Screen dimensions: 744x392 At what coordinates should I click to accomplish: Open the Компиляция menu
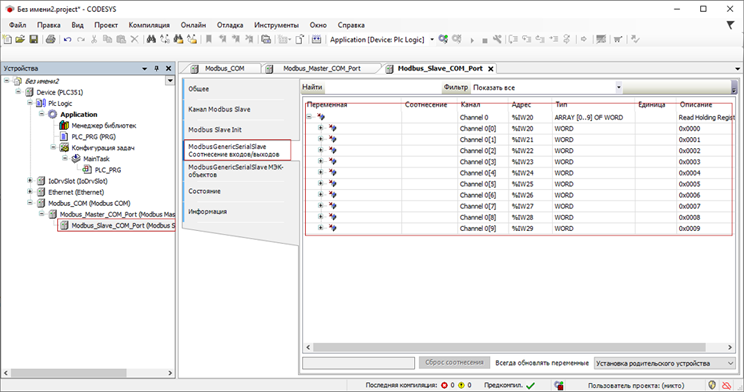point(149,25)
